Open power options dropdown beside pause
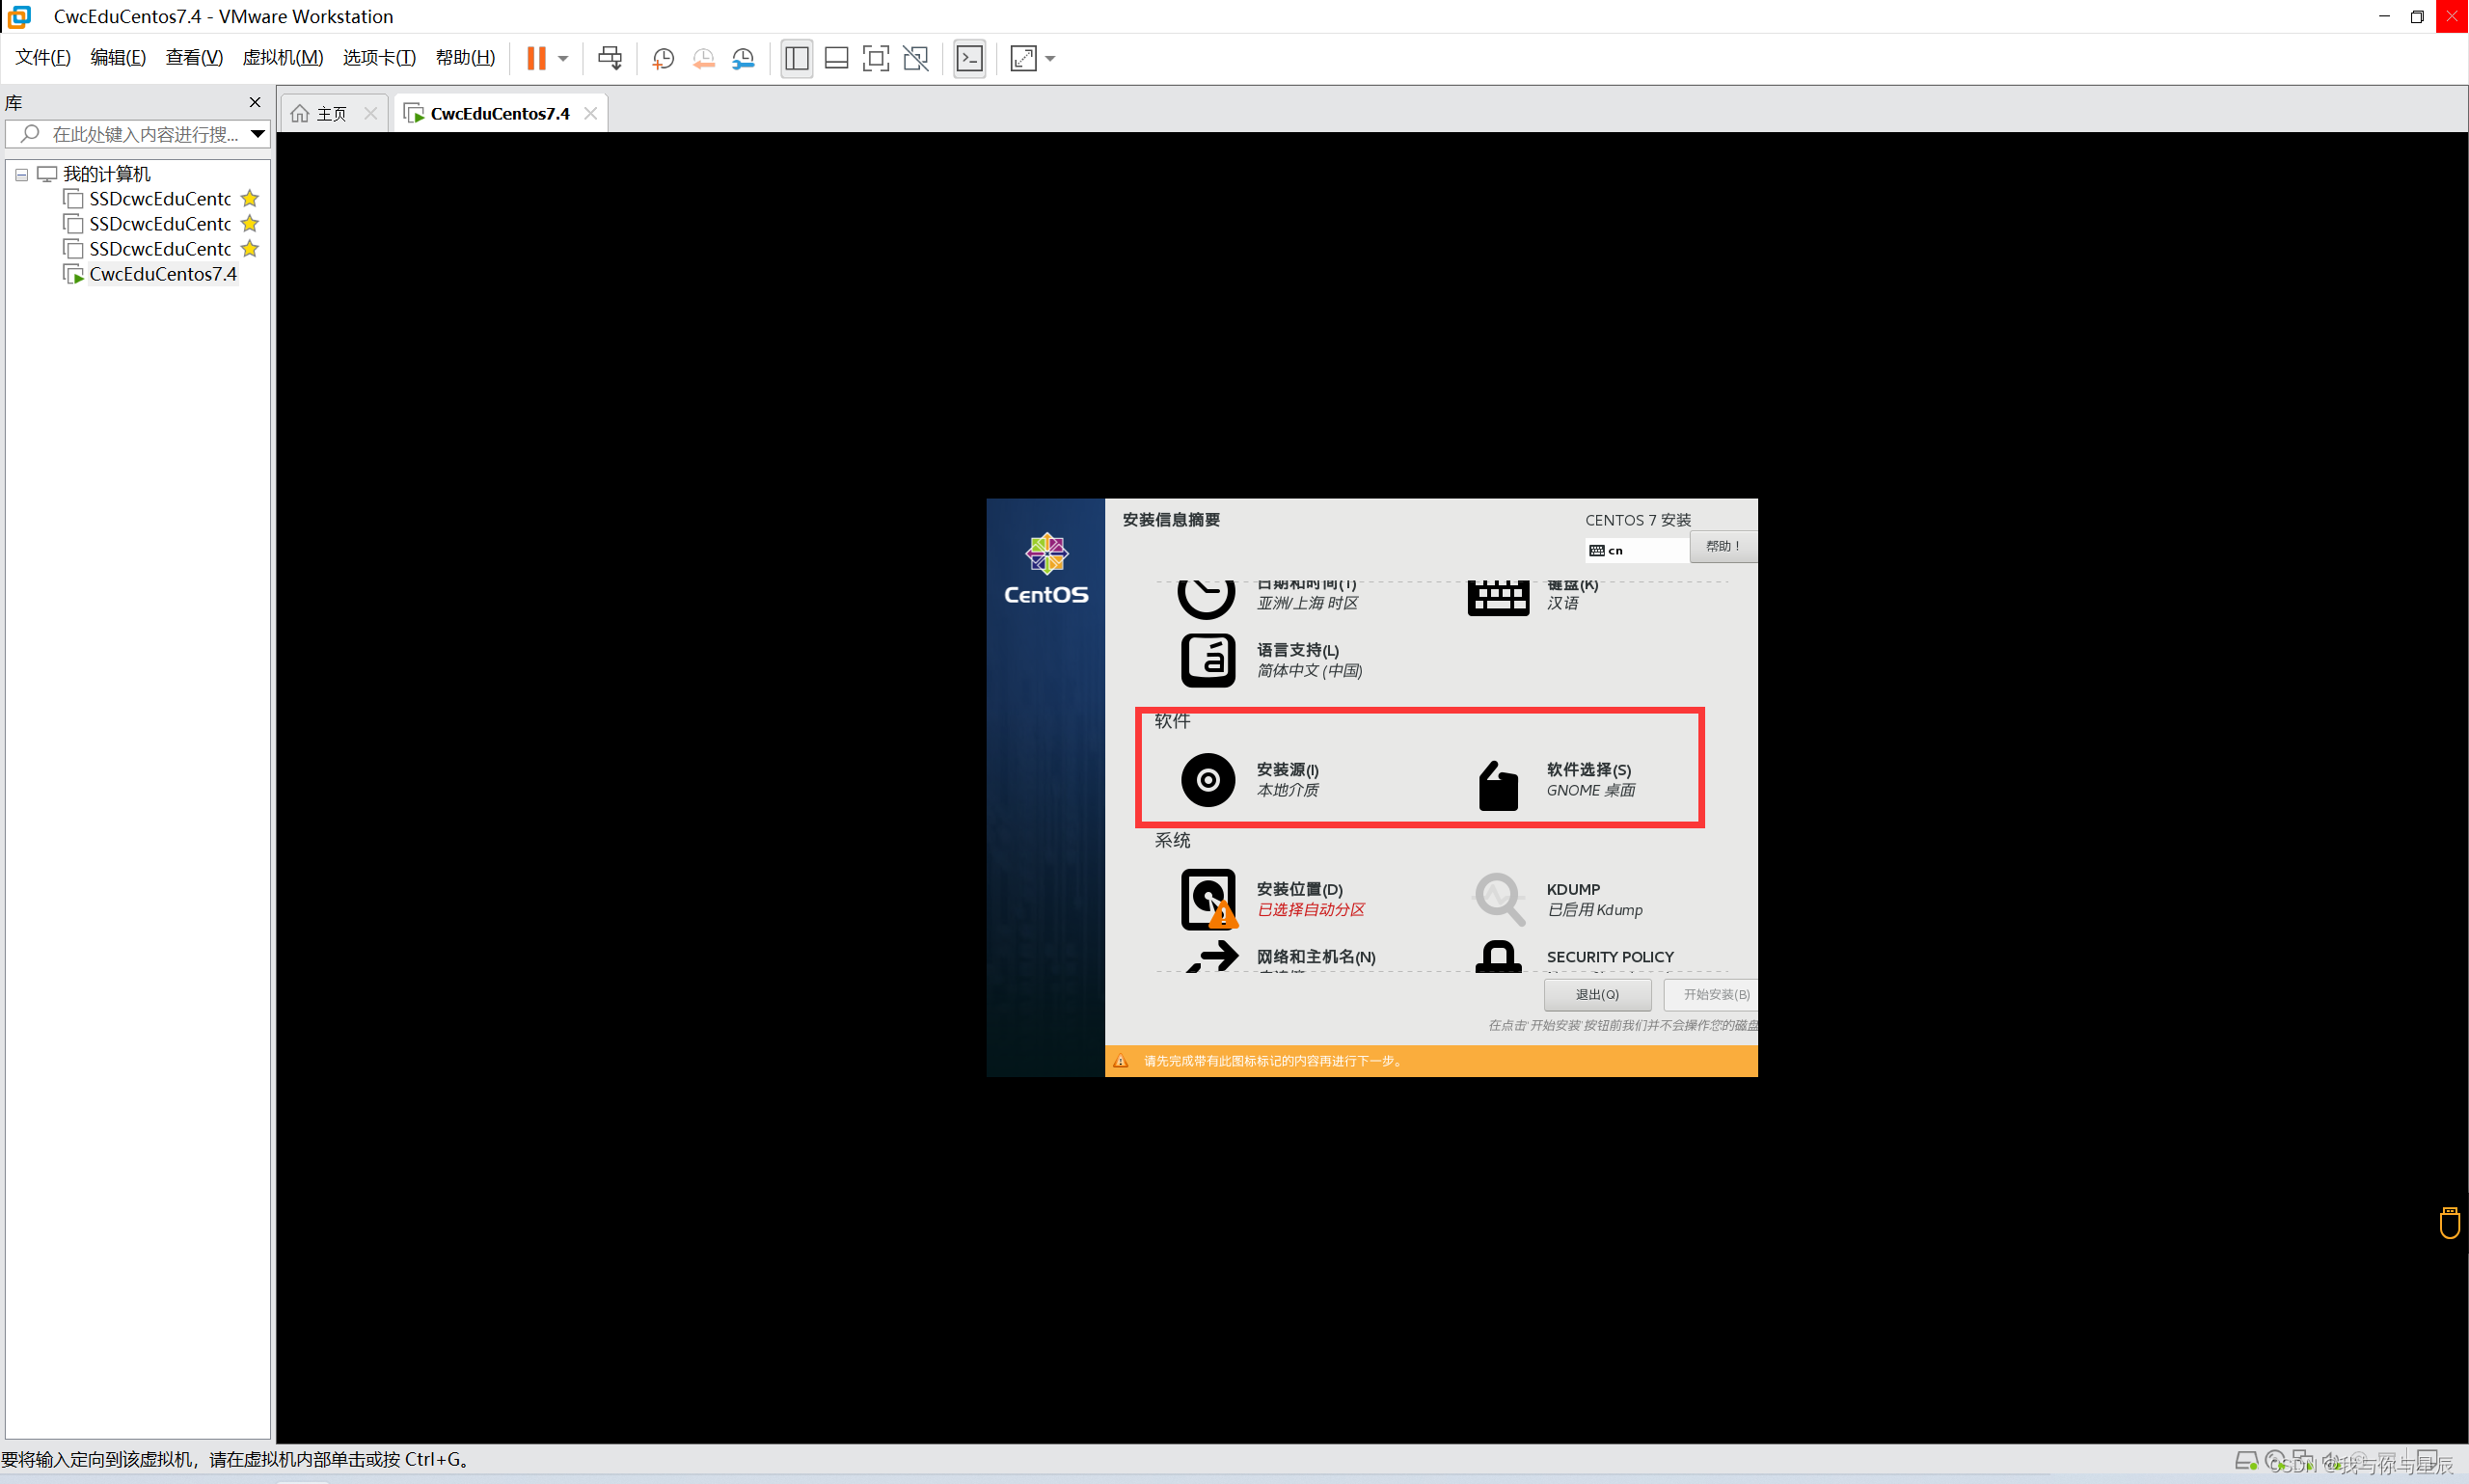Screen dimensions: 2469x1484 click(x=563, y=58)
